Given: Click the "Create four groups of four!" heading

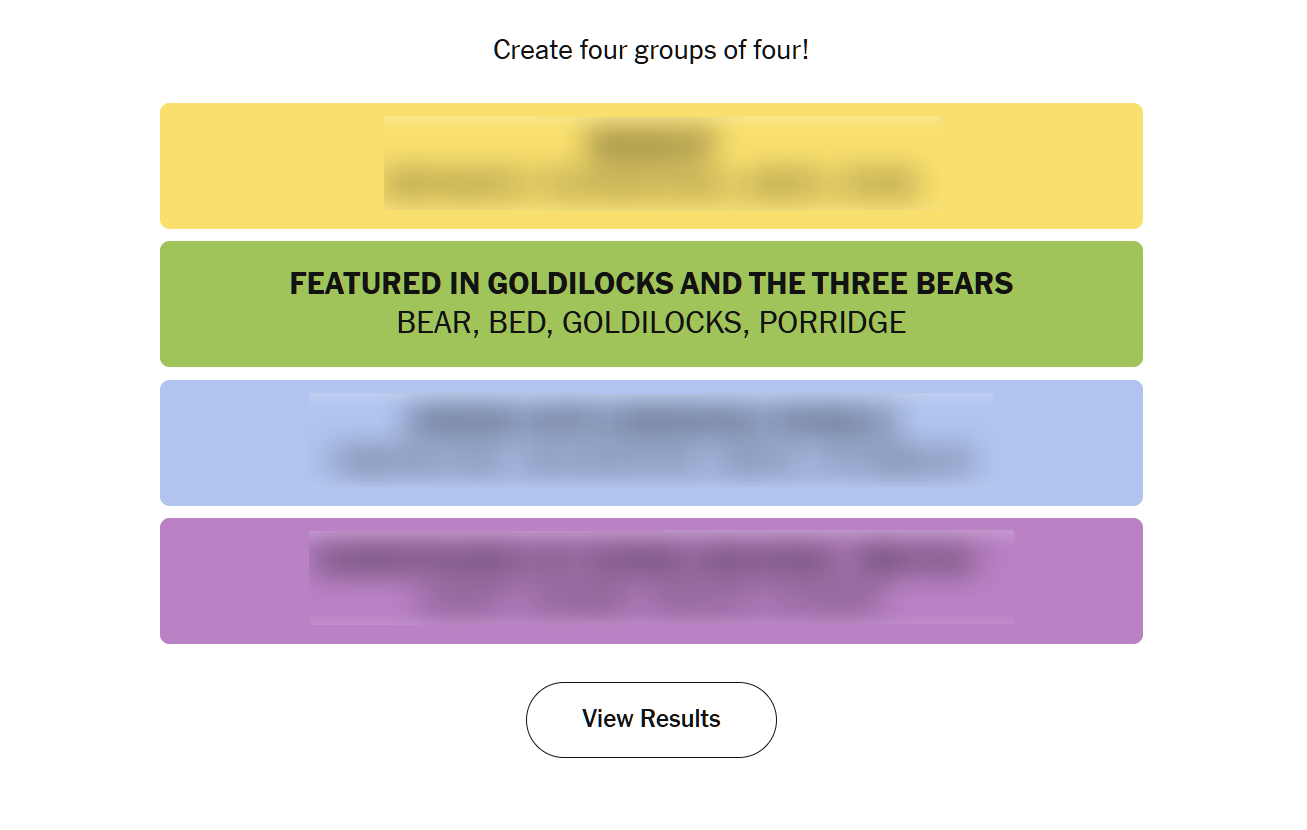Looking at the screenshot, I should point(651,49).
